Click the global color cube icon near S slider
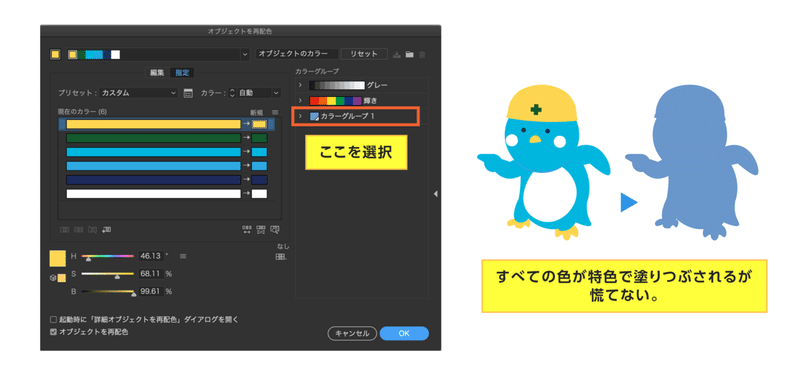800x375 pixels. pos(53,278)
